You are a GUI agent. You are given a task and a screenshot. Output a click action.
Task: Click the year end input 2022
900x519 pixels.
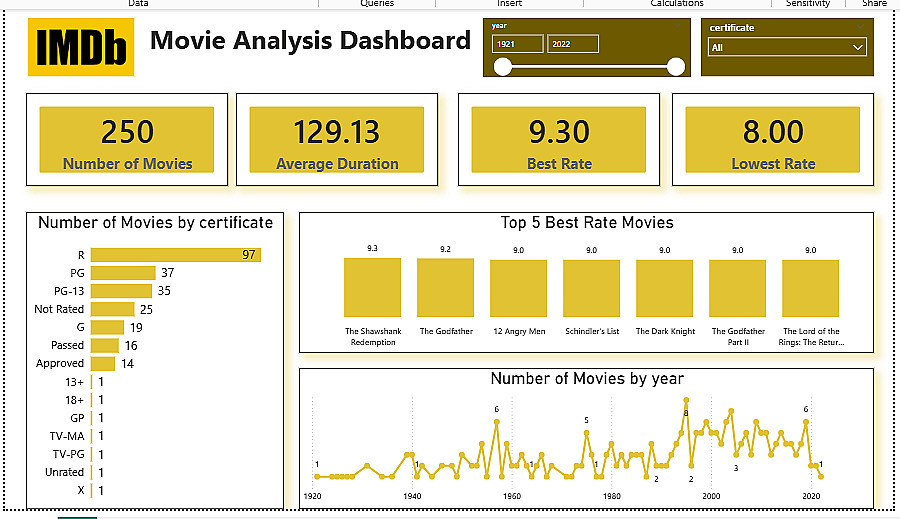click(x=572, y=44)
